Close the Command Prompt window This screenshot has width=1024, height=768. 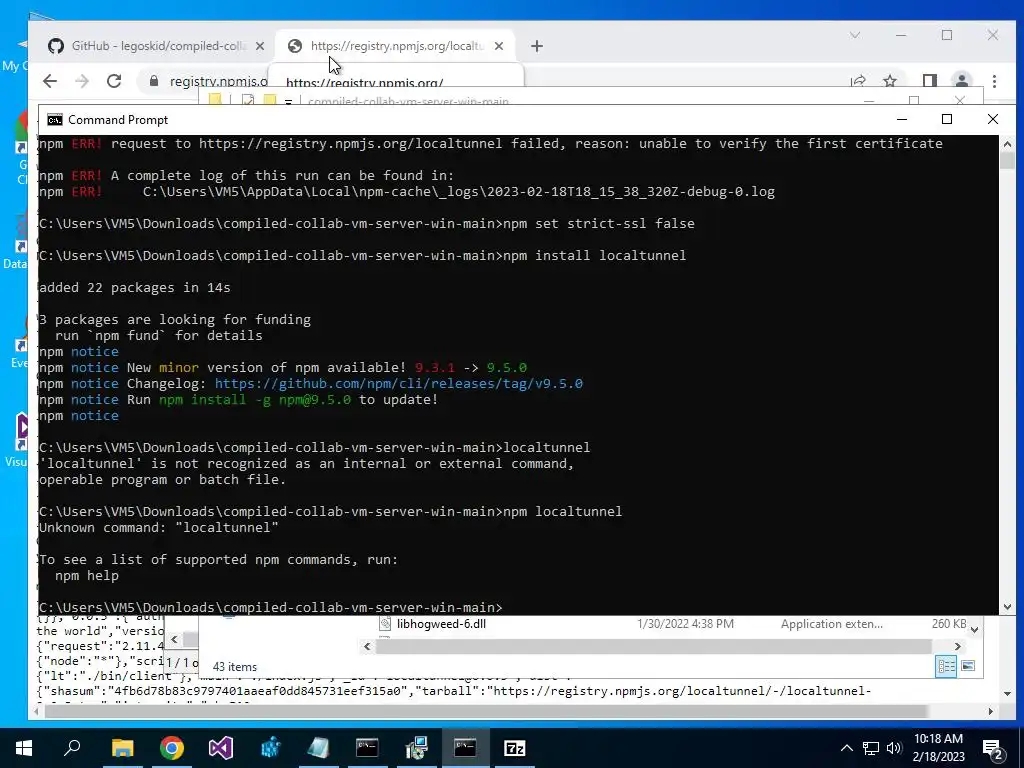click(993, 120)
